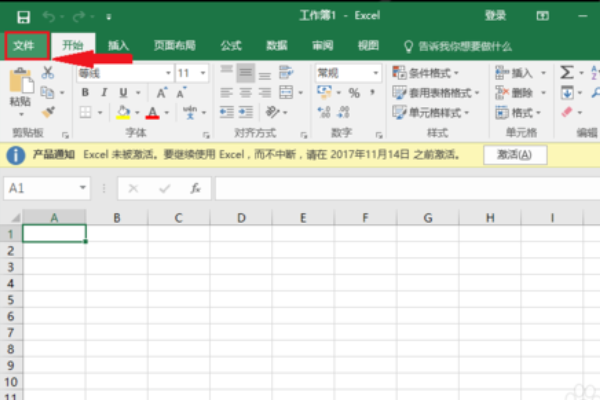This screenshot has width=600, height=400.
Task: Click the Percent Style icon
Action: [354, 93]
